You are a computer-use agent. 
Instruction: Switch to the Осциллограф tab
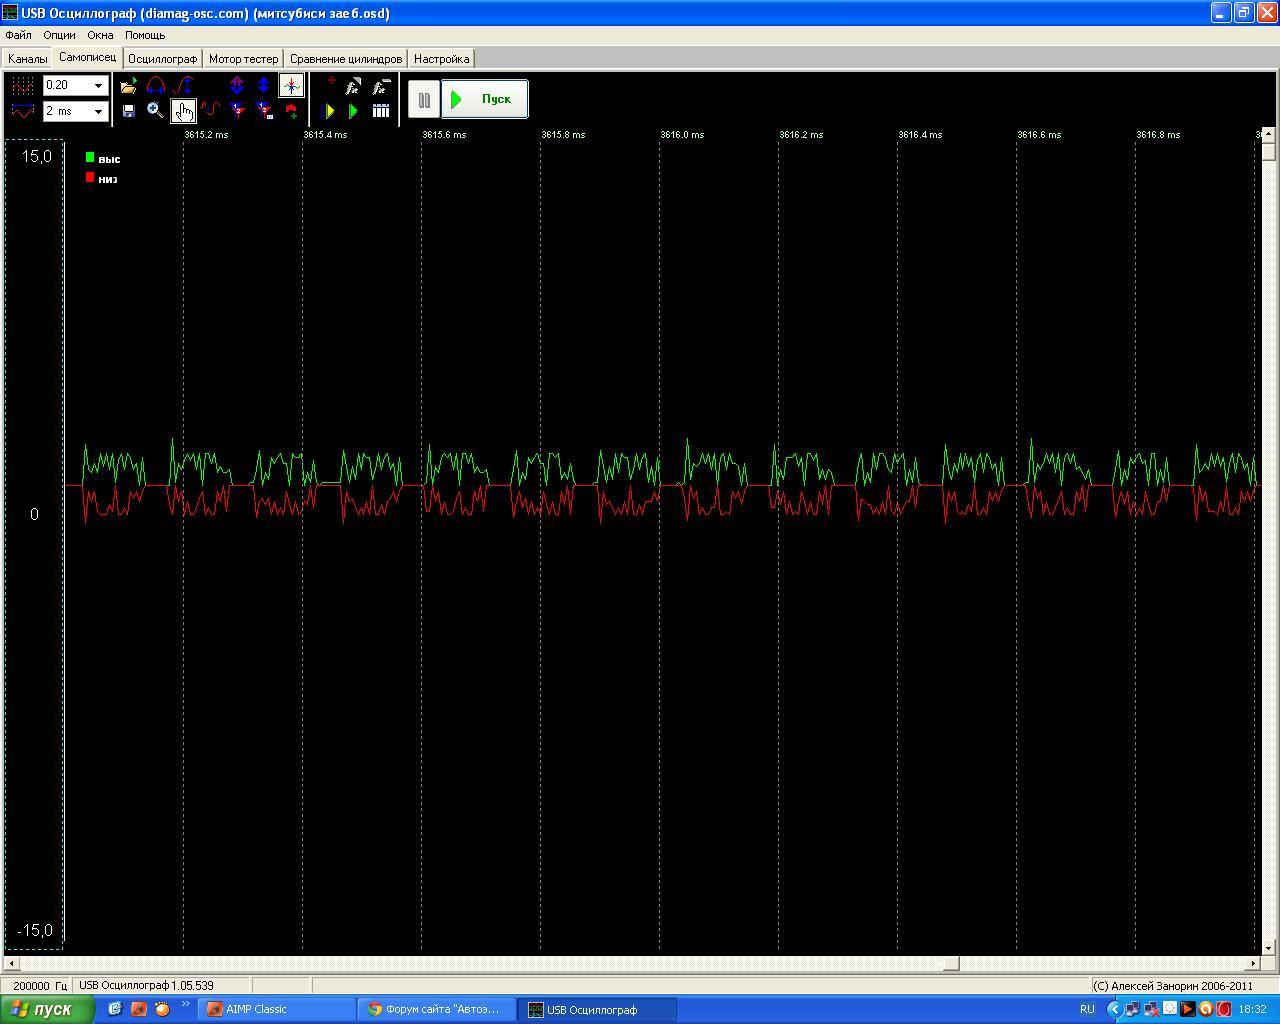point(162,59)
